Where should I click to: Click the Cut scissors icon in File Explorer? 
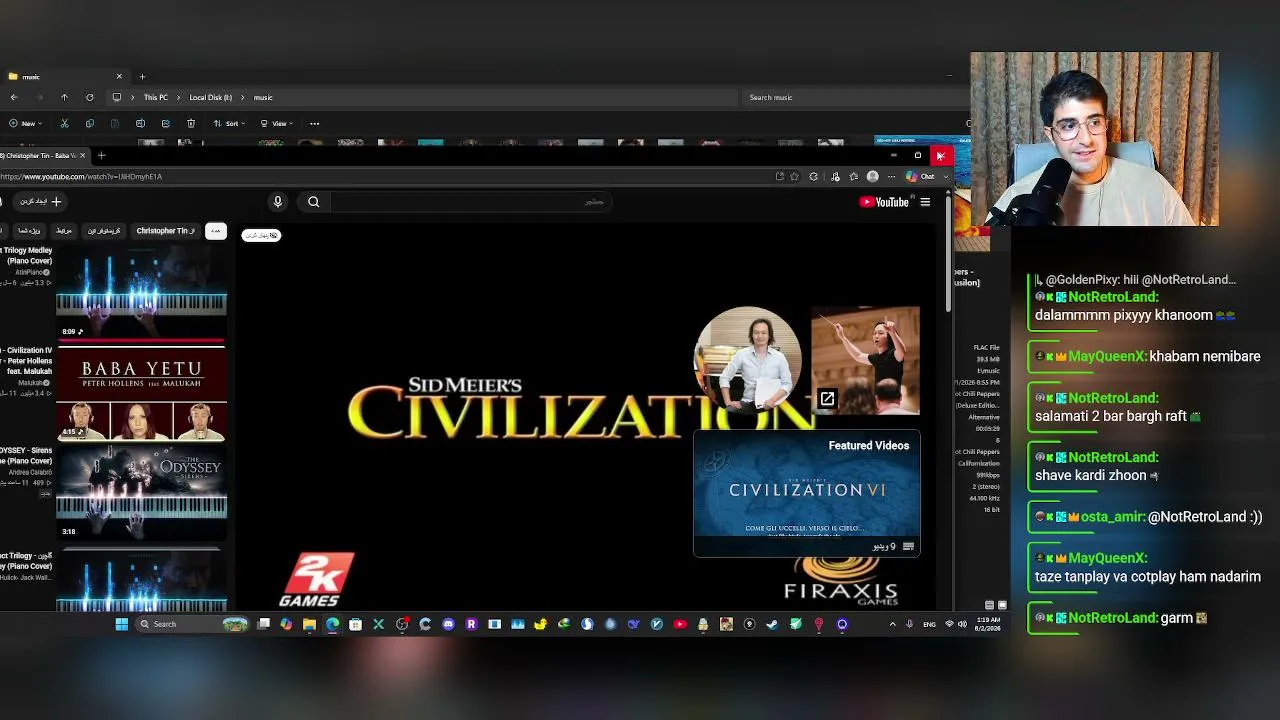(64, 124)
